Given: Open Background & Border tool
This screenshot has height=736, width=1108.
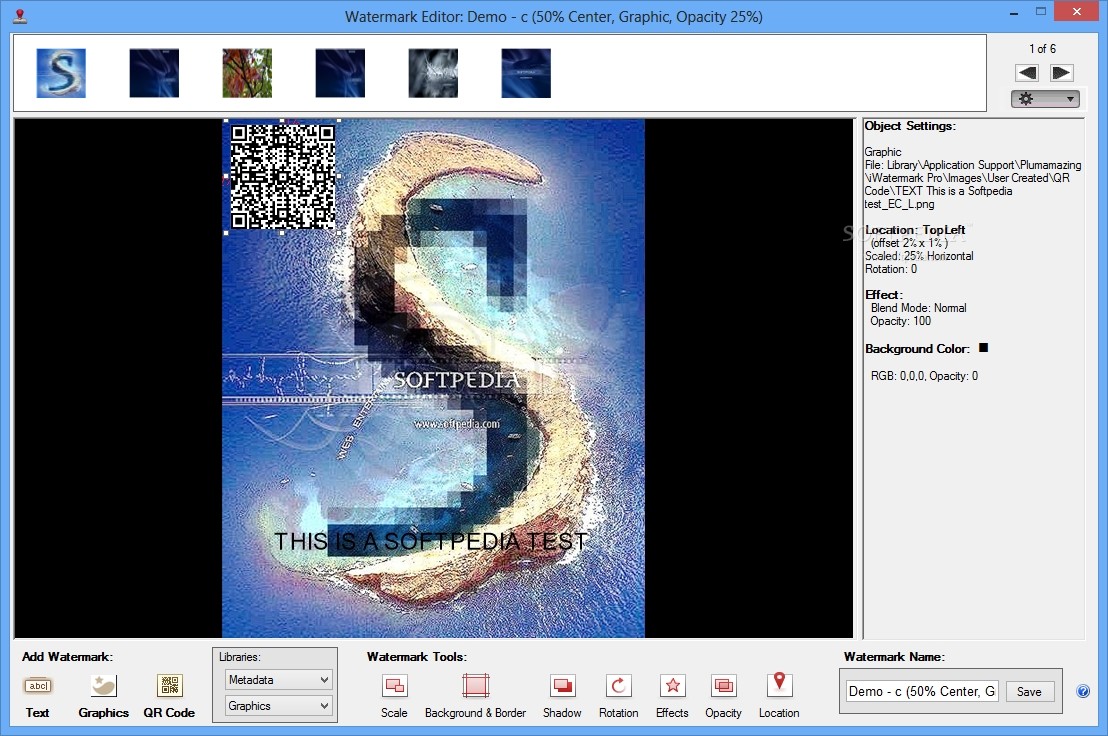Looking at the screenshot, I should (476, 686).
